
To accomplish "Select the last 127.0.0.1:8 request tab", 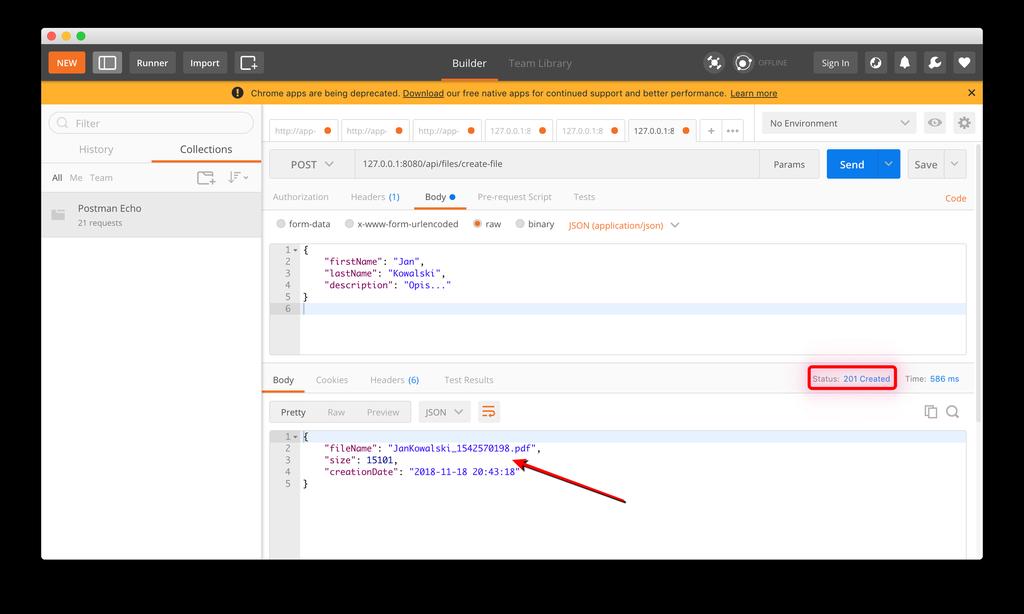I will 662,131.
